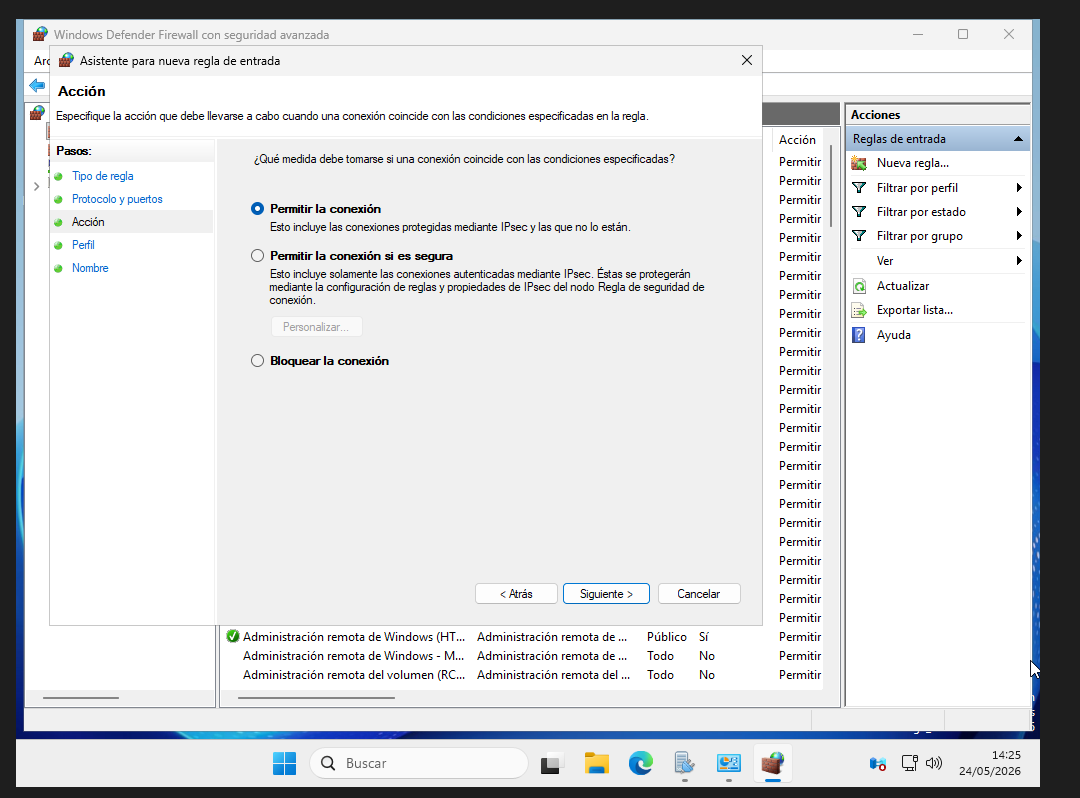Click the Filtrar por grupo funnel icon

[x=859, y=235]
